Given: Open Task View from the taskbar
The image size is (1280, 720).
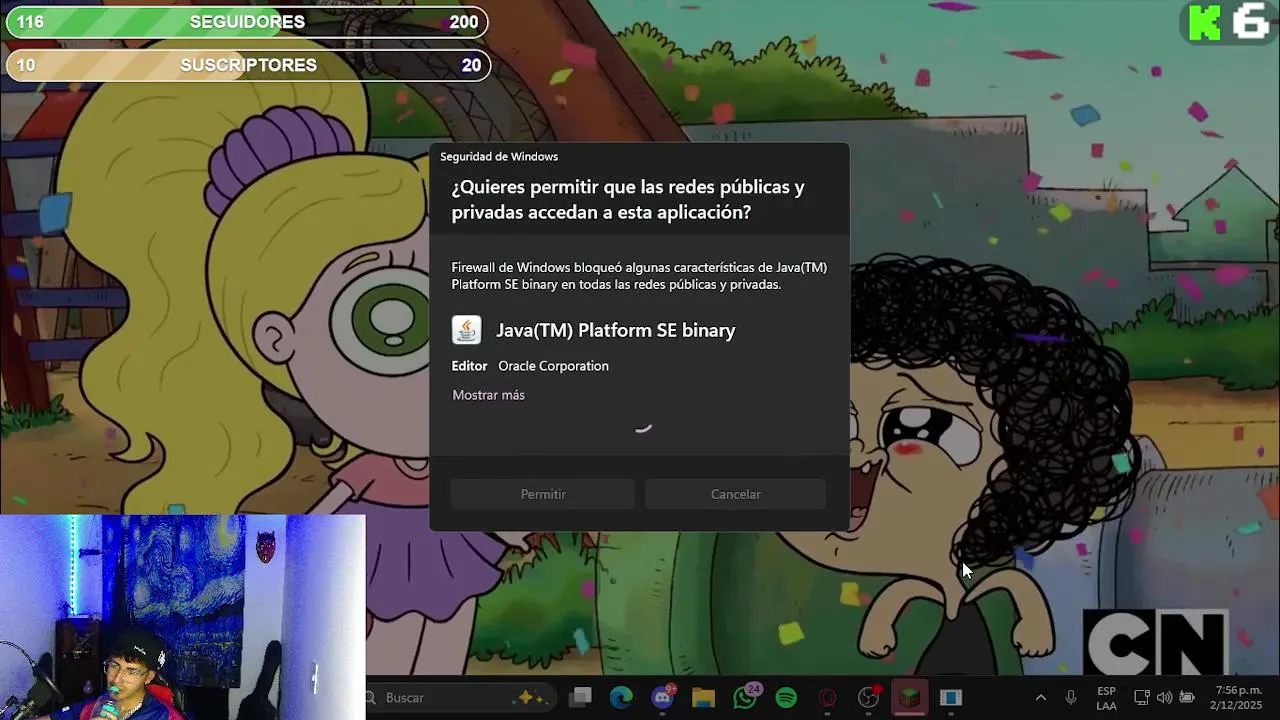Looking at the screenshot, I should [580, 697].
